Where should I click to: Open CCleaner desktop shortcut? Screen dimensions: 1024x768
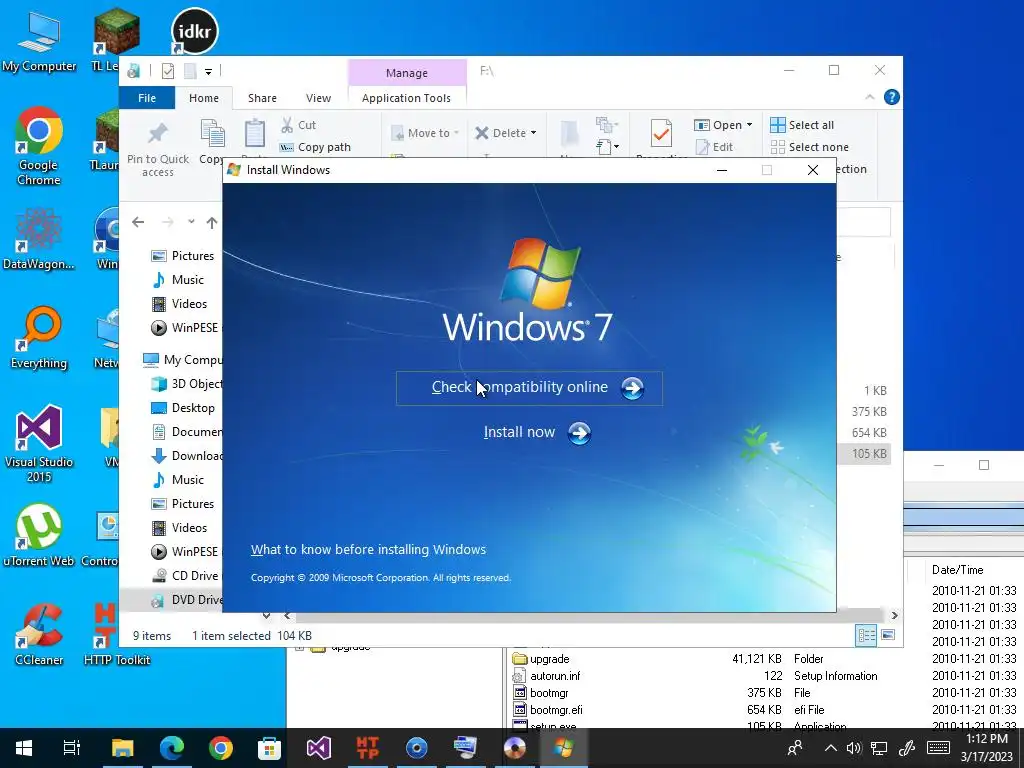(x=39, y=634)
